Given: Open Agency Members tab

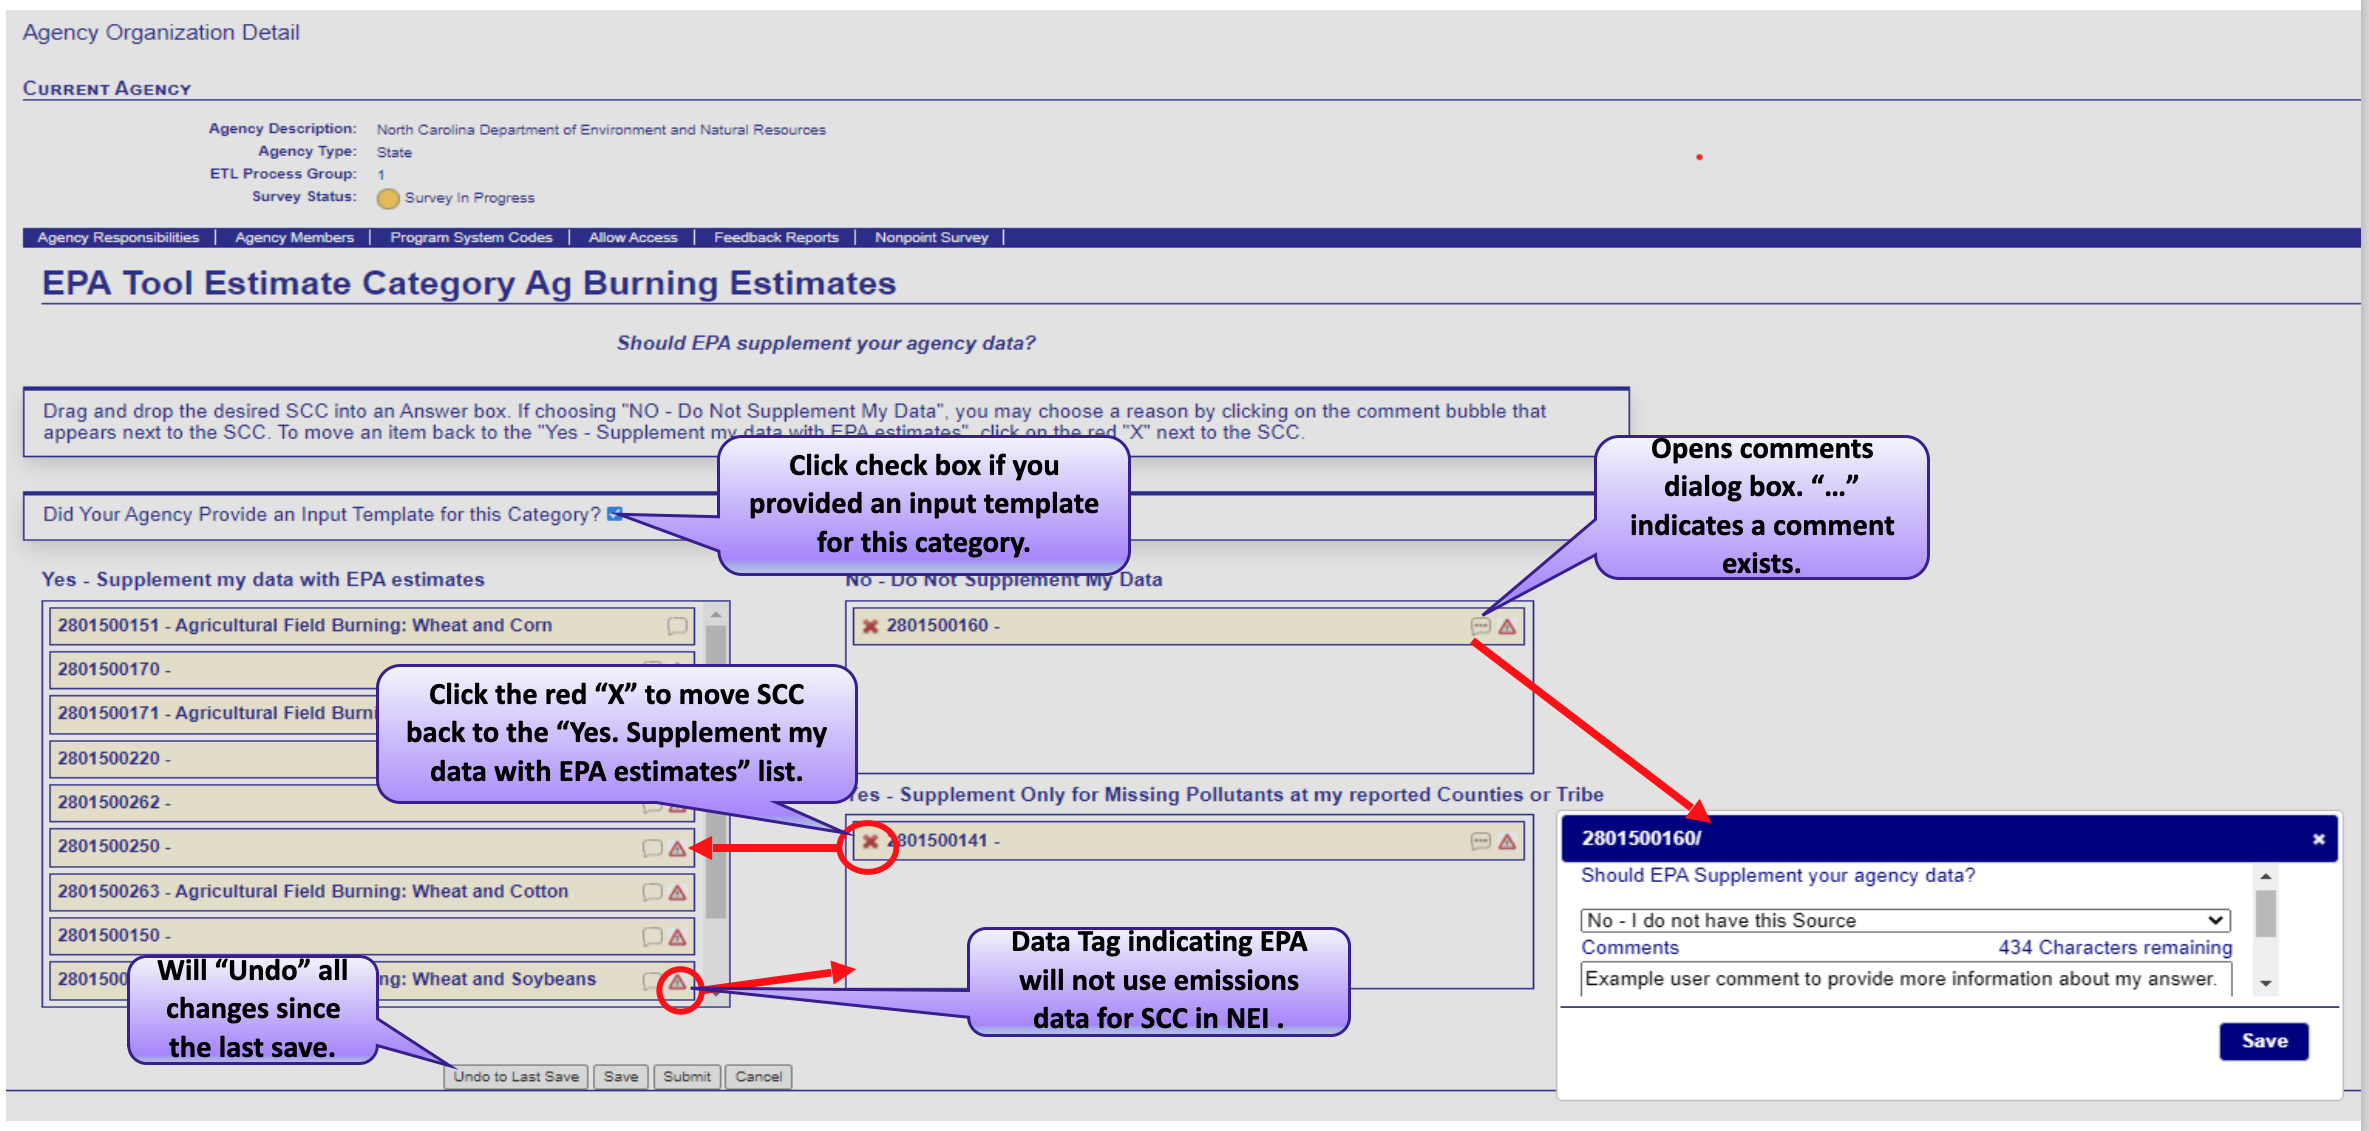Looking at the screenshot, I should tap(294, 237).
